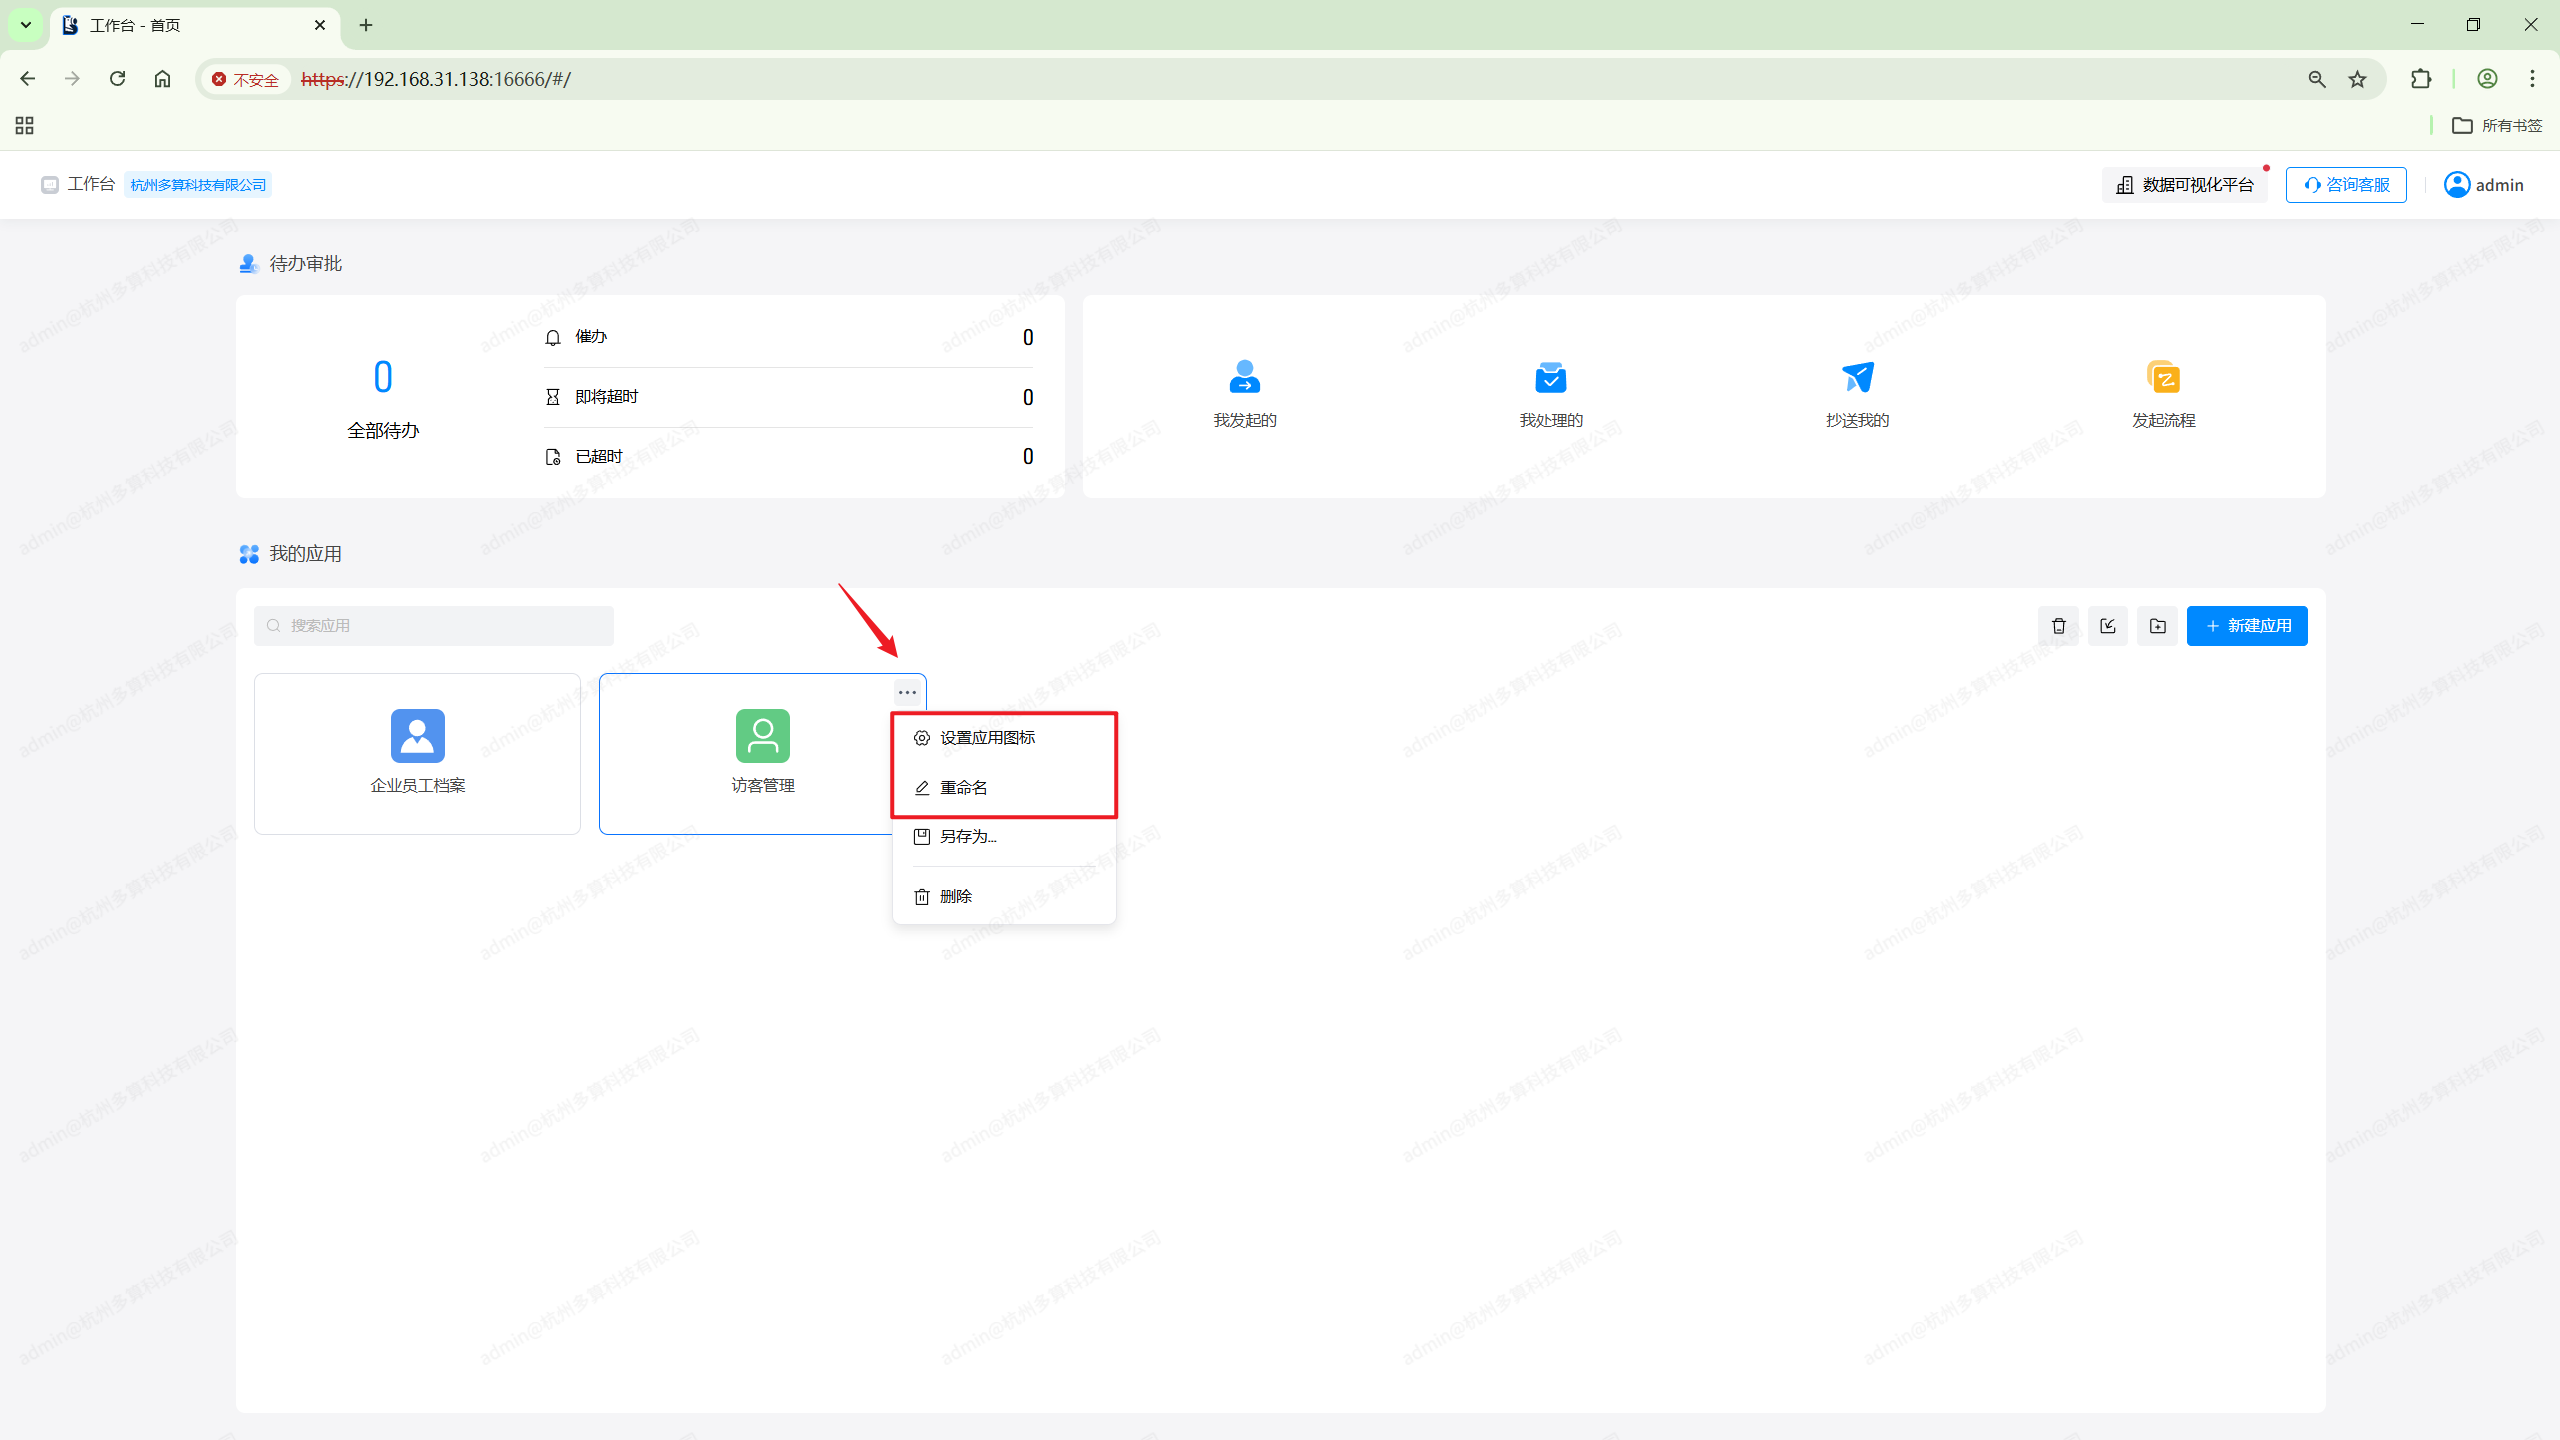
Task: Click the 新建应用 button
Action: [2246, 626]
